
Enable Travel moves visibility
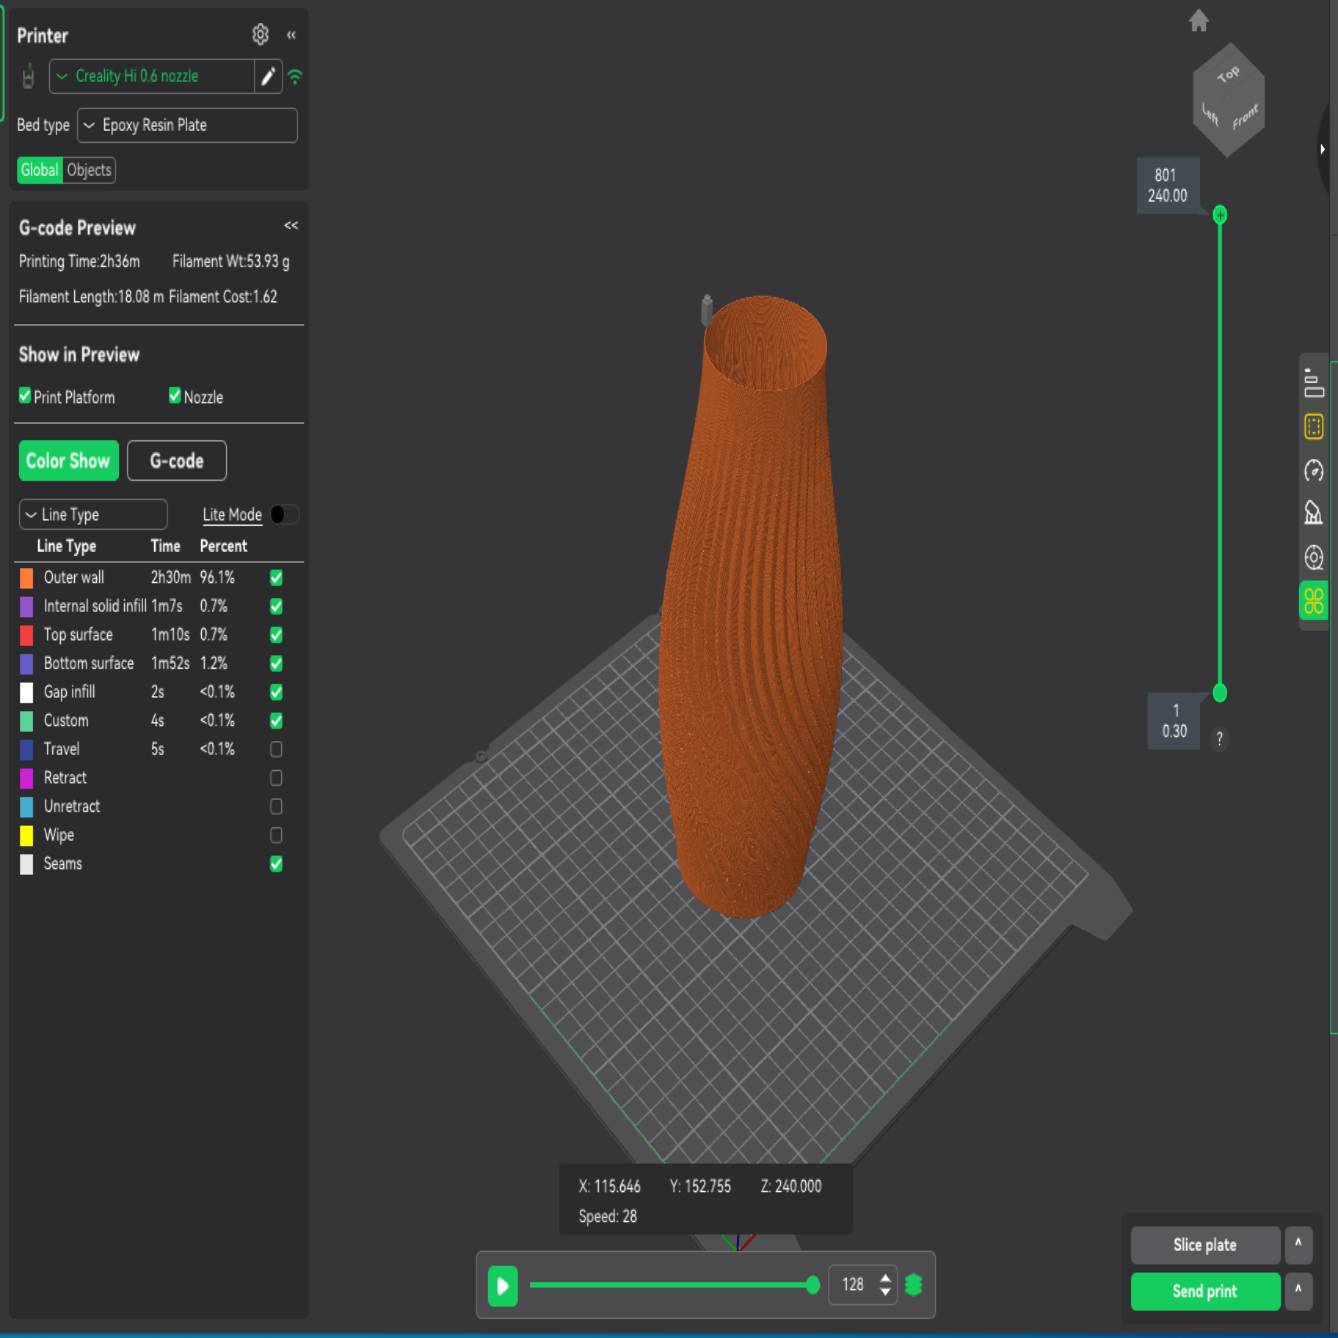coord(276,749)
